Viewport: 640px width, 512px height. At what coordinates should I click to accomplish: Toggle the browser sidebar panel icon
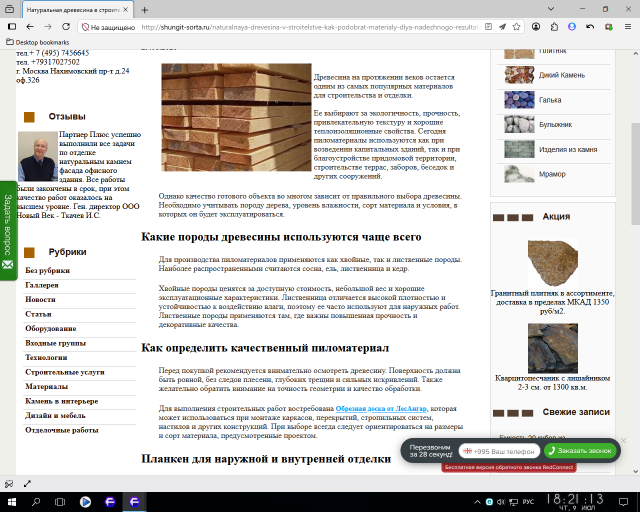[12, 27]
